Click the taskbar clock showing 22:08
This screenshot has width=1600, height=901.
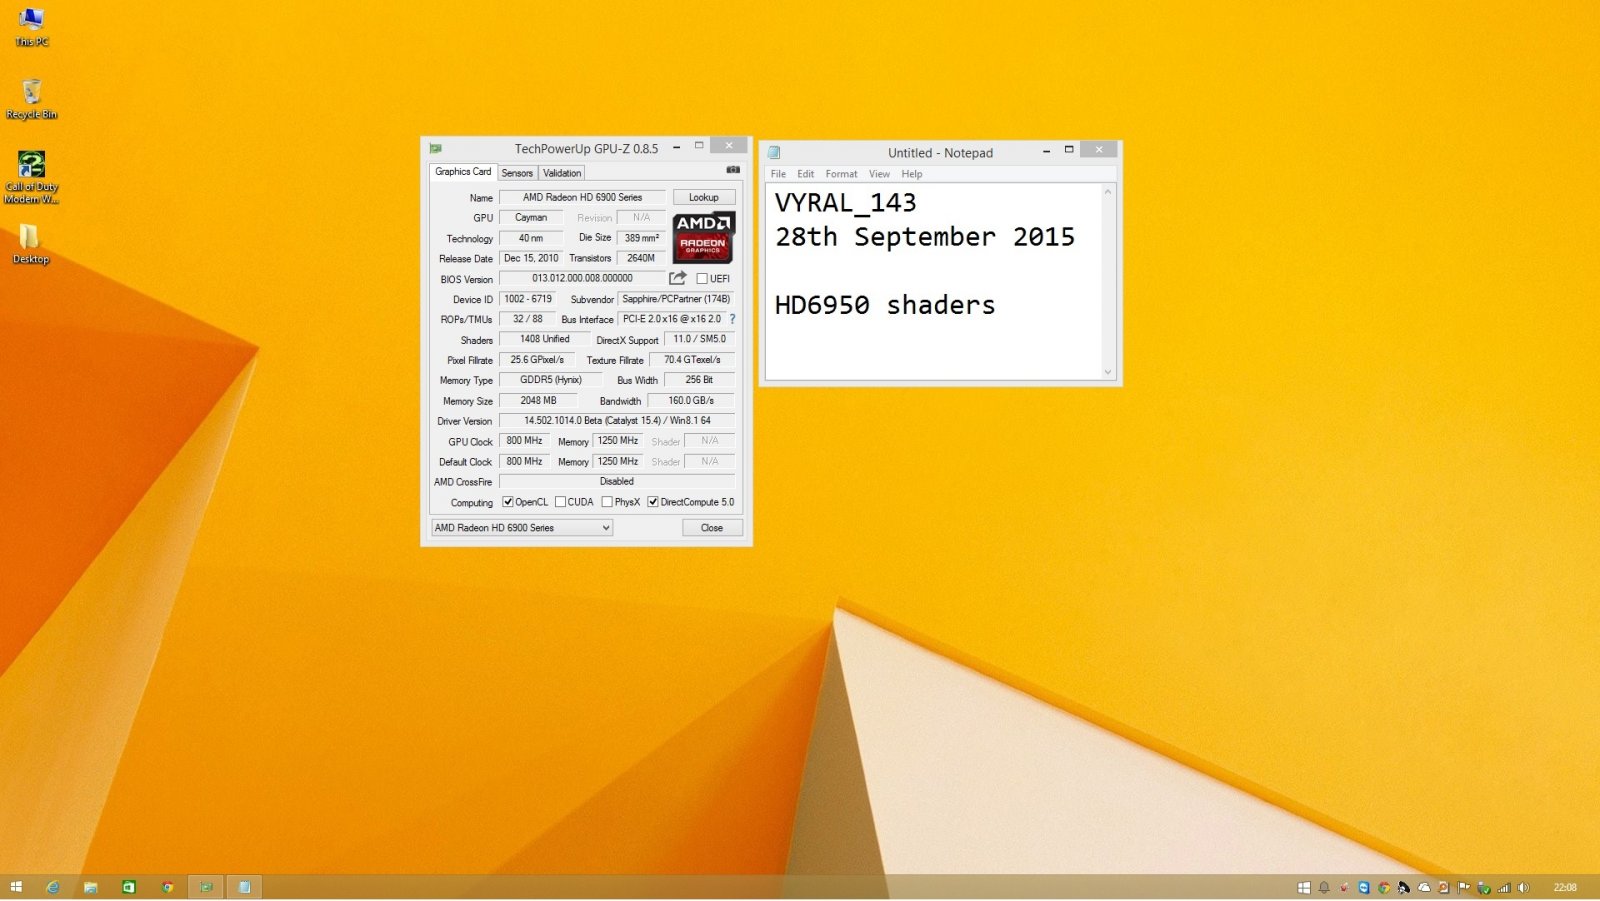[x=1565, y=887]
